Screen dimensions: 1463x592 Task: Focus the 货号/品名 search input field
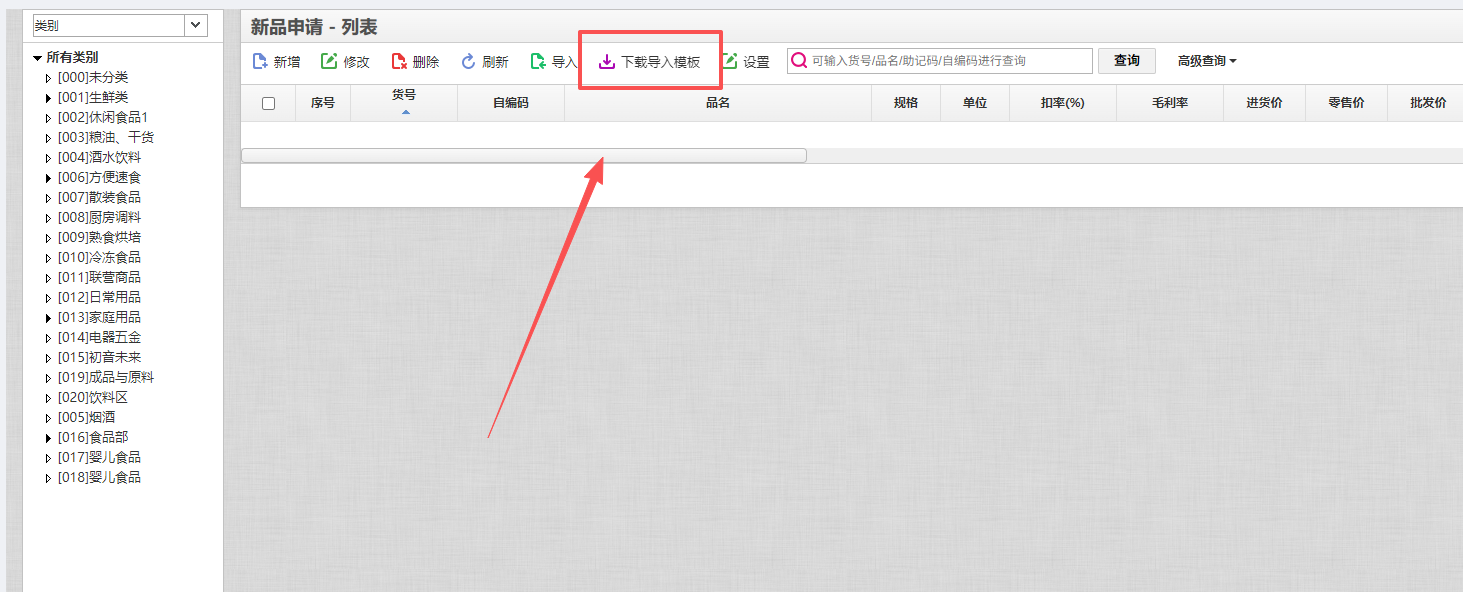point(948,61)
